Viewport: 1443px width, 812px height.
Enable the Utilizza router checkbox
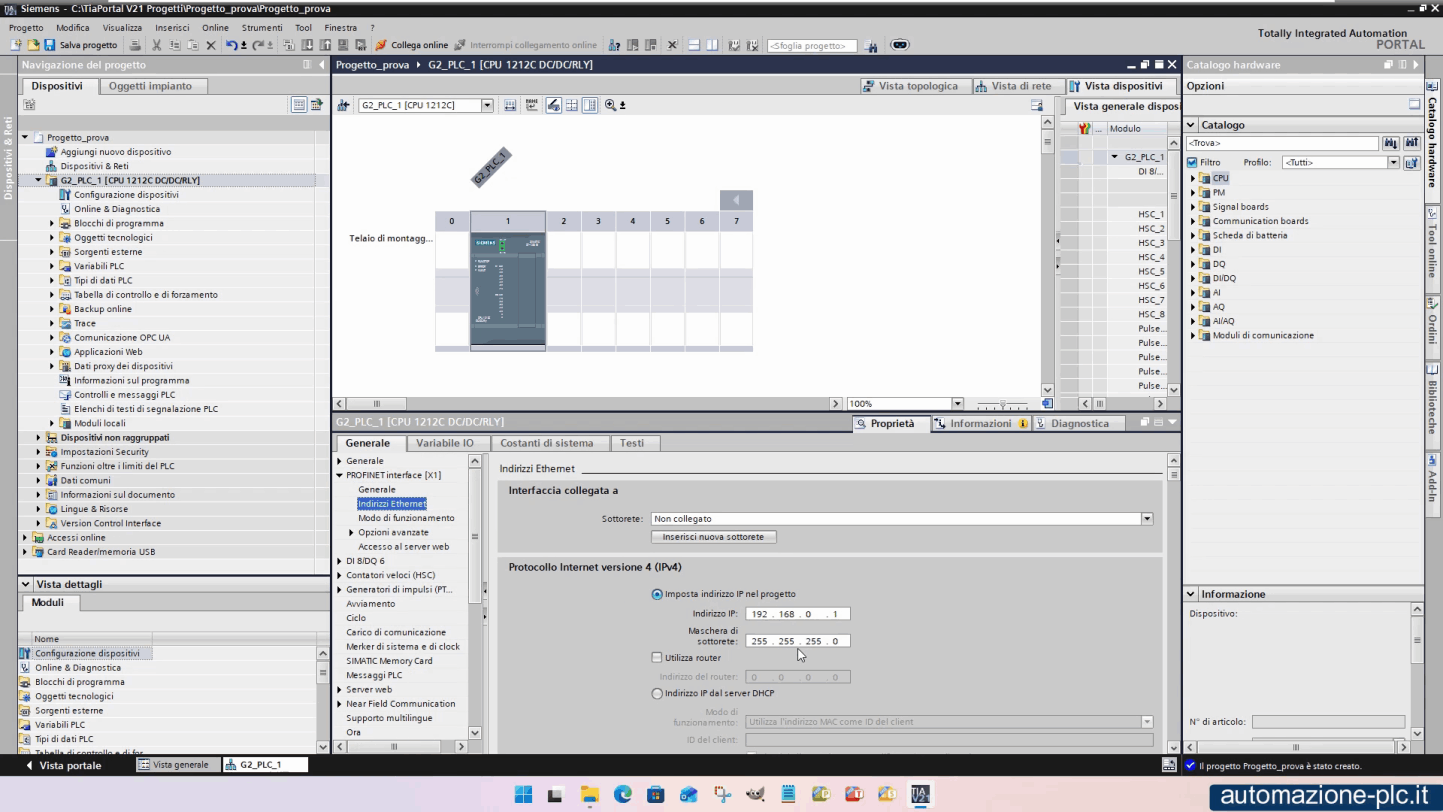point(657,657)
